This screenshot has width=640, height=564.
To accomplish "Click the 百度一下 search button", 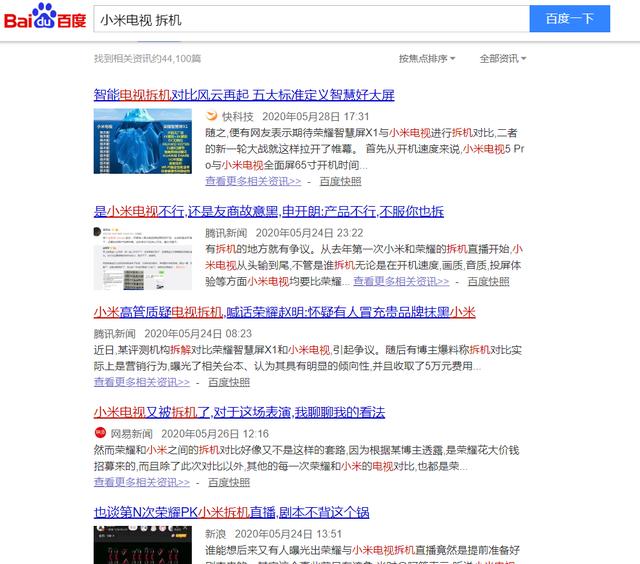I will [x=569, y=19].
